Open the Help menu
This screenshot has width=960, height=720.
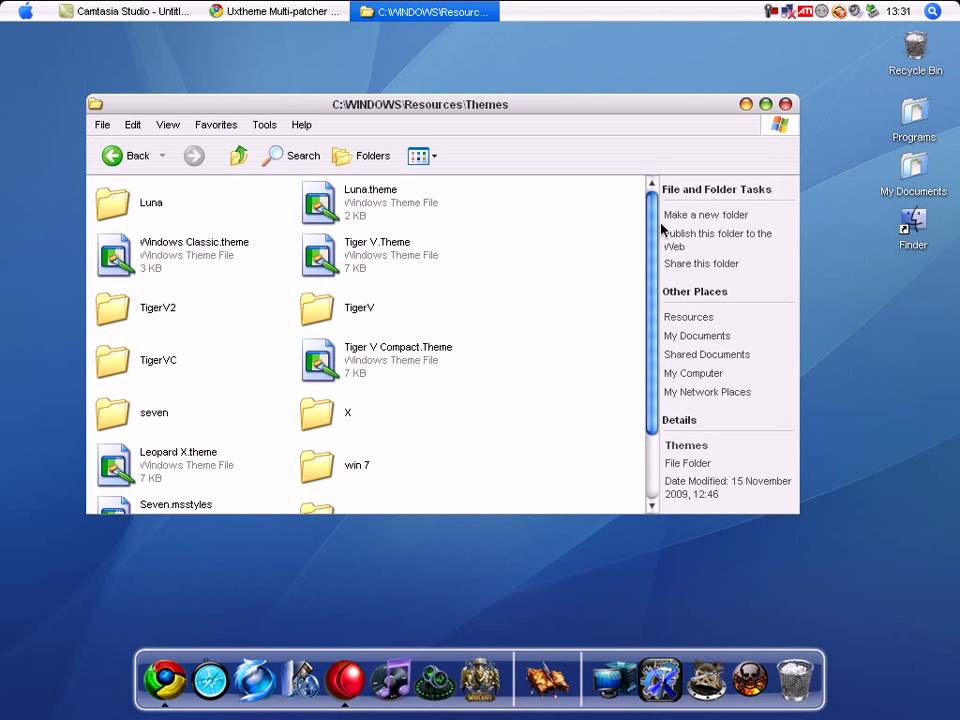[x=301, y=125]
